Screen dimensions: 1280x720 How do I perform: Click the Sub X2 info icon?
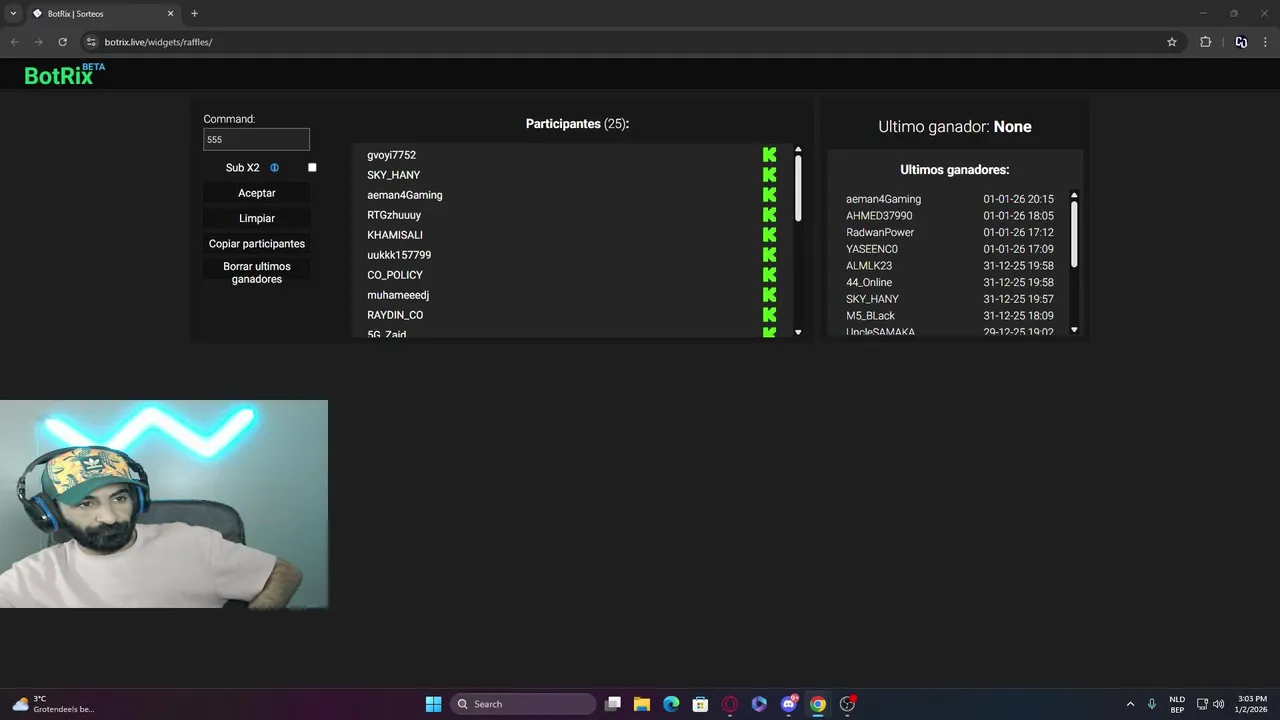pos(275,168)
